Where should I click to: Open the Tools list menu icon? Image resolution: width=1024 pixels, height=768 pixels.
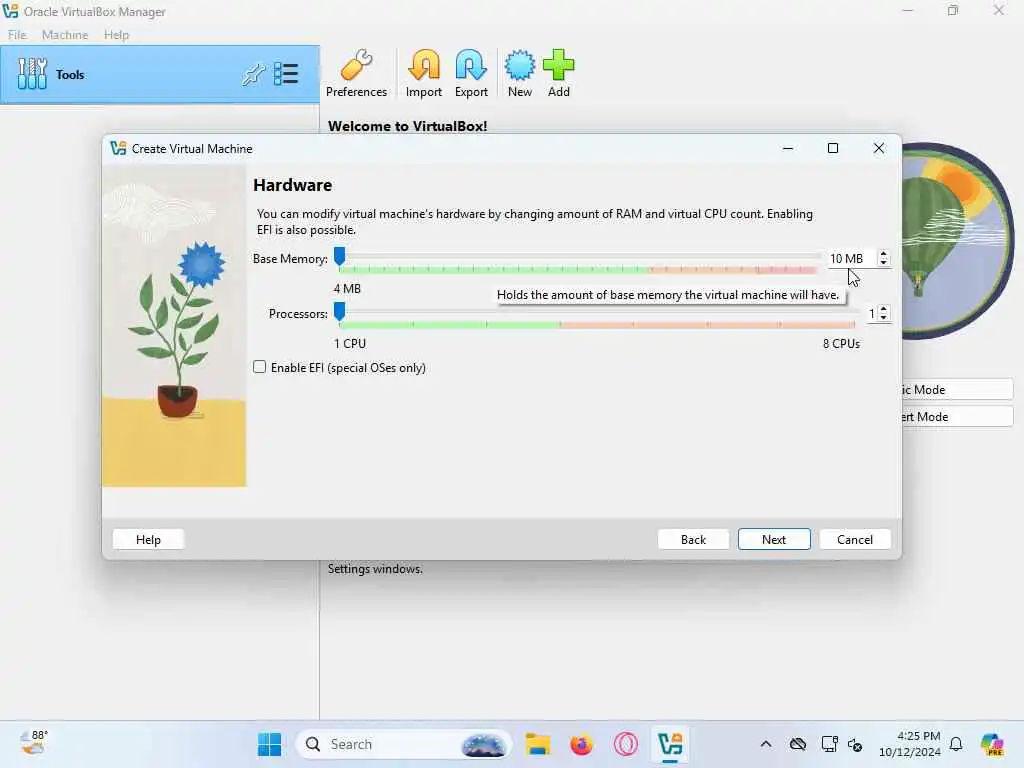(286, 74)
